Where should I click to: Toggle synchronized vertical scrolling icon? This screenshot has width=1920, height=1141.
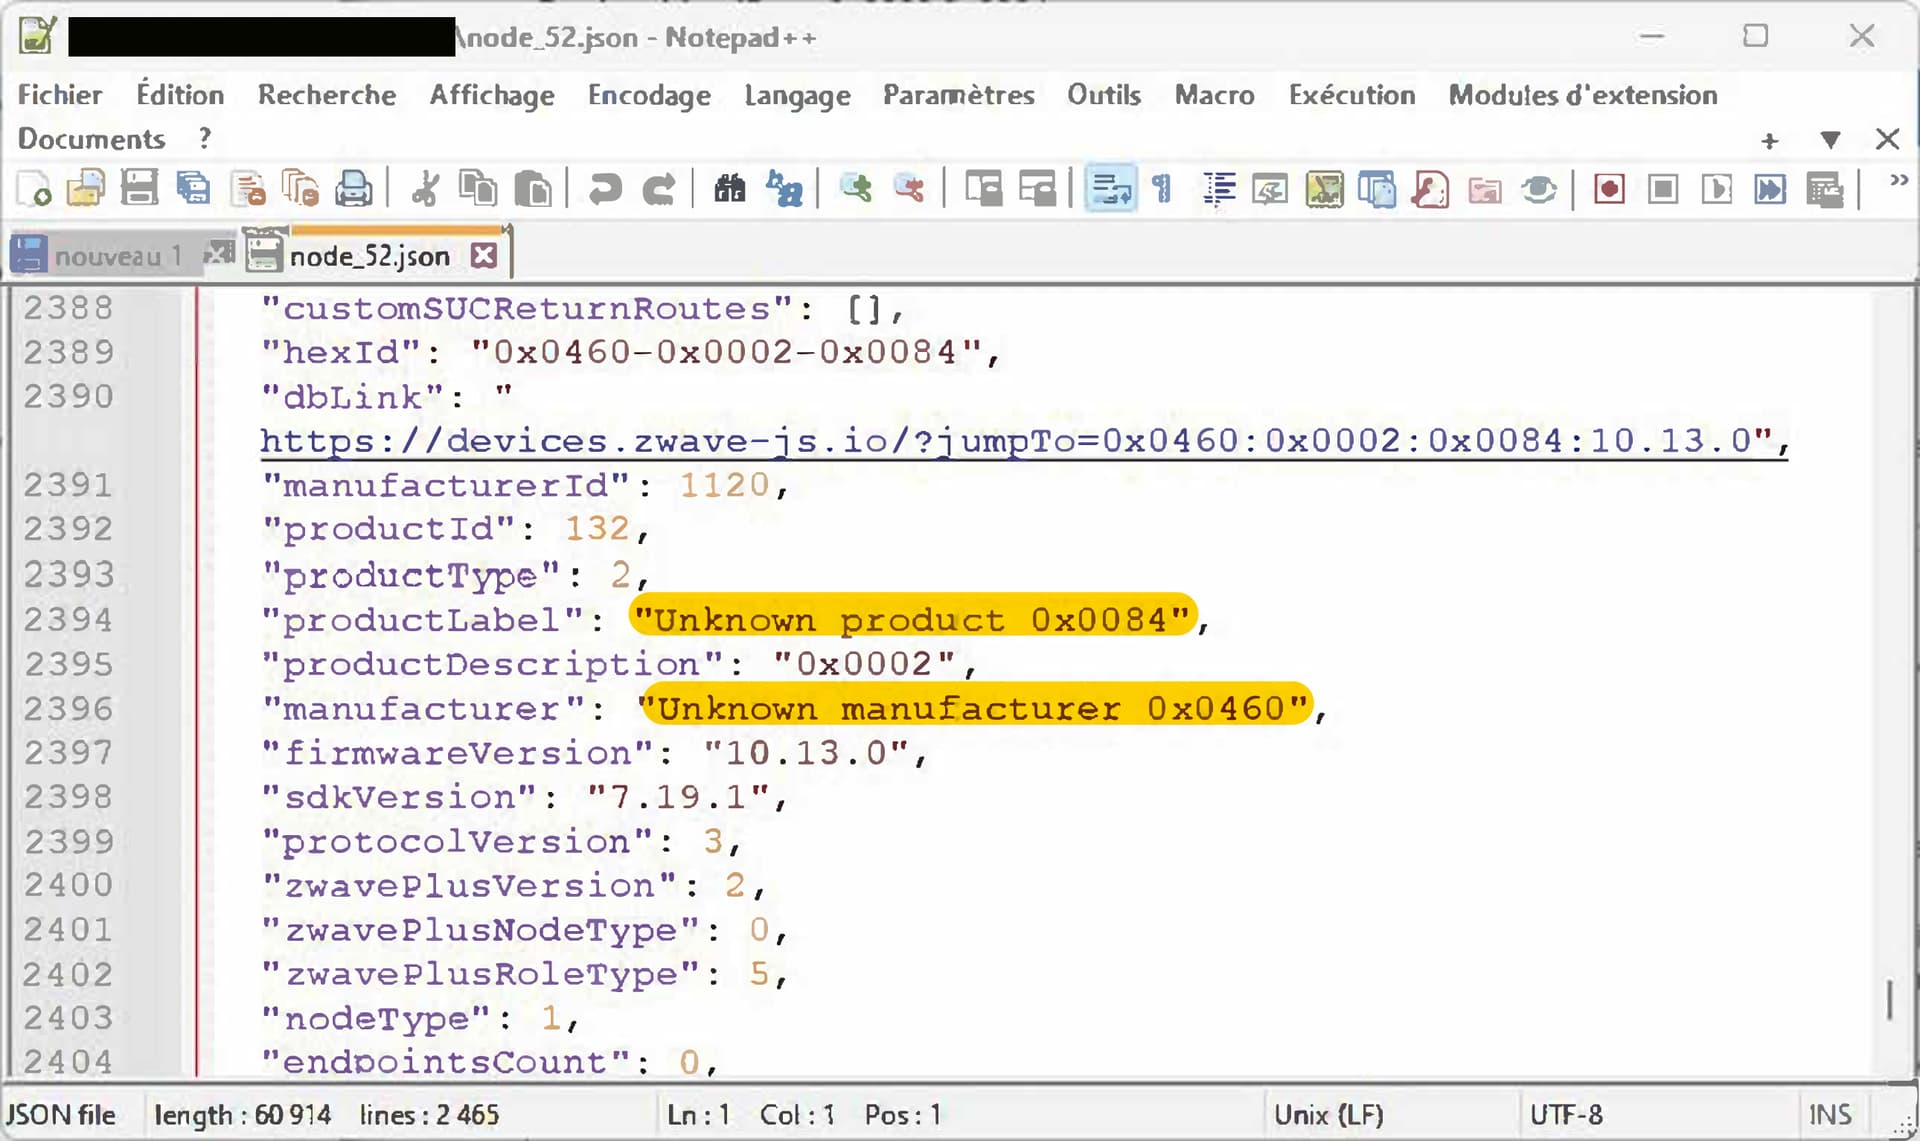click(983, 188)
